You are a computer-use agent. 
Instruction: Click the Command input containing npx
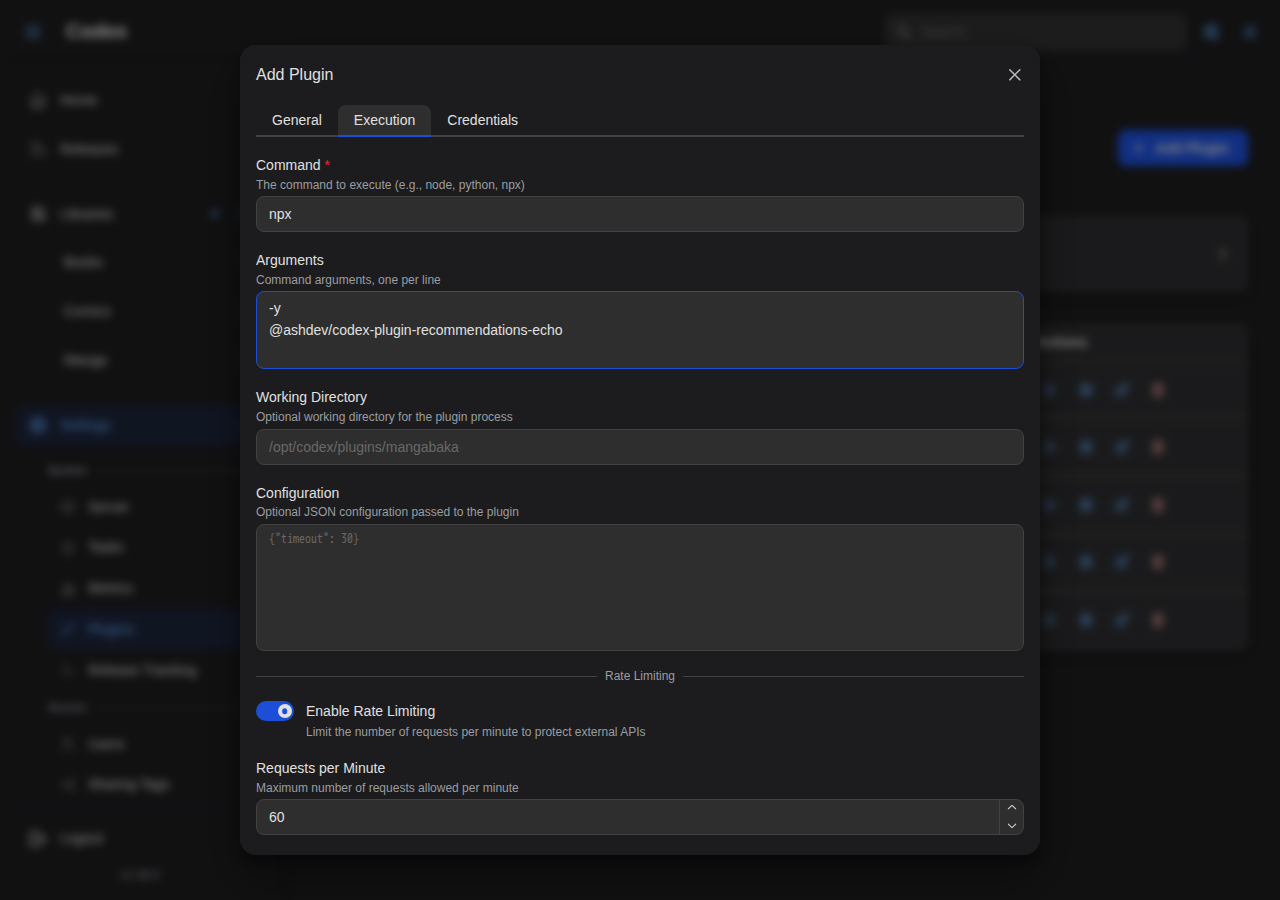click(640, 214)
